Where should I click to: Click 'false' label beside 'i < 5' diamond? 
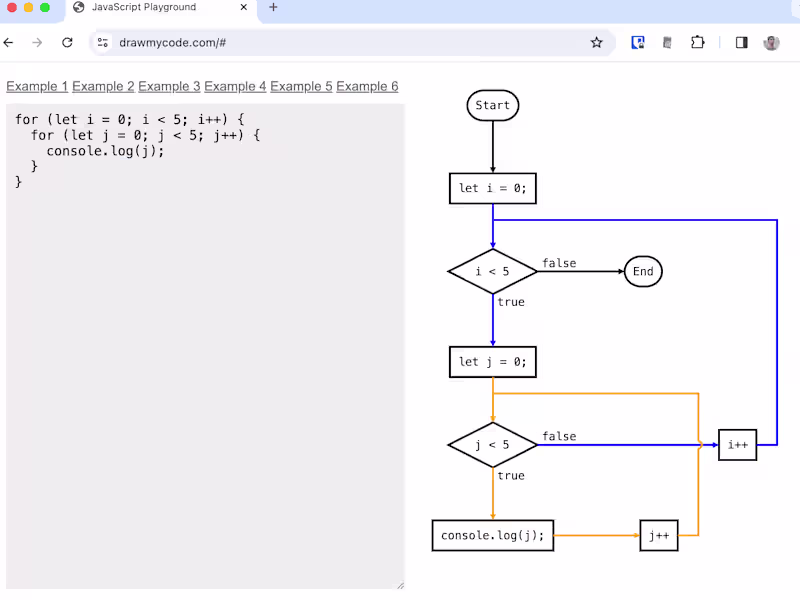click(559, 263)
